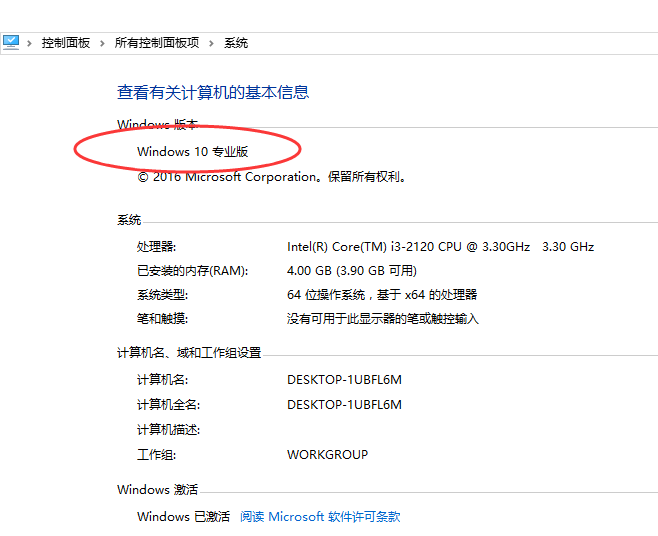Select the 64 位操作系统 system type value
Image resolution: width=658 pixels, height=536 pixels.
click(x=382, y=295)
